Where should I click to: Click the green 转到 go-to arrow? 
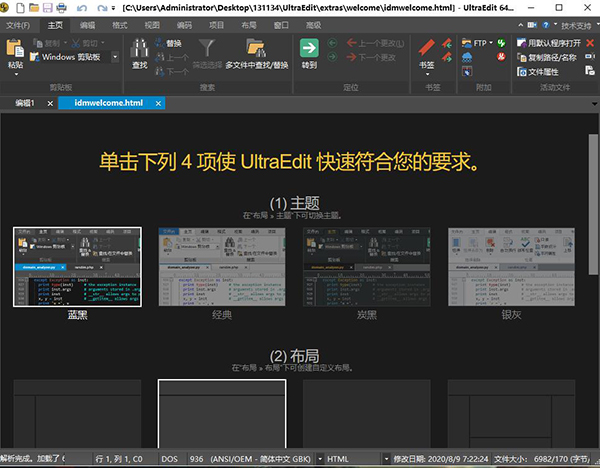[309, 47]
